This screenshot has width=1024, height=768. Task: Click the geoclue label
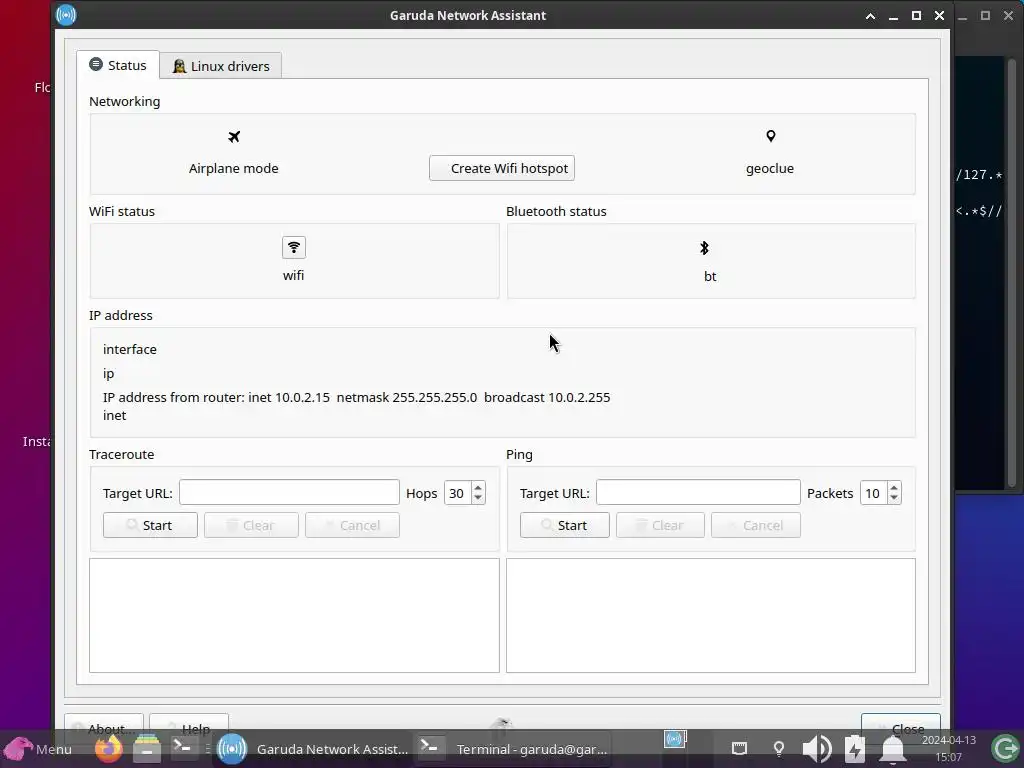point(770,168)
